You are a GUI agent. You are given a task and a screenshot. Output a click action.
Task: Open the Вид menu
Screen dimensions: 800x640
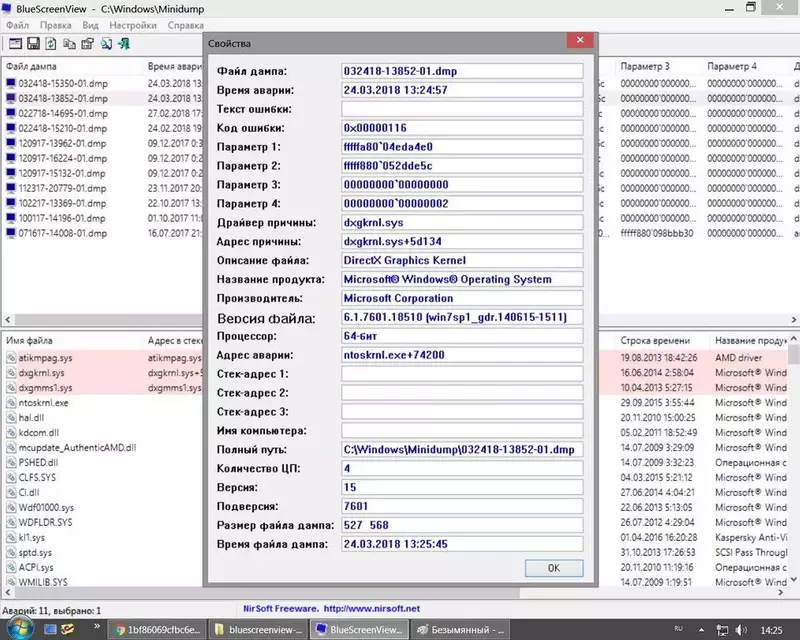point(90,25)
